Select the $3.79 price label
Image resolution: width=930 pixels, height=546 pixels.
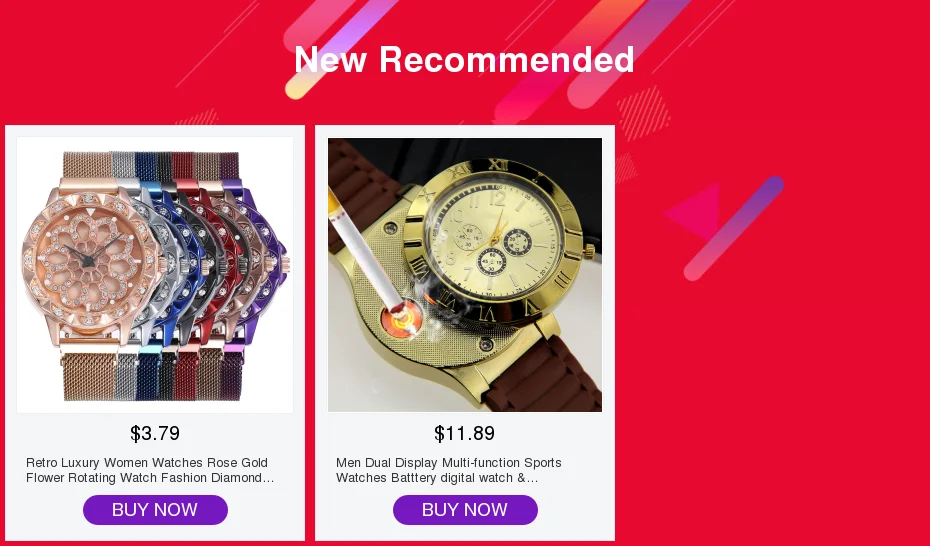coord(155,433)
